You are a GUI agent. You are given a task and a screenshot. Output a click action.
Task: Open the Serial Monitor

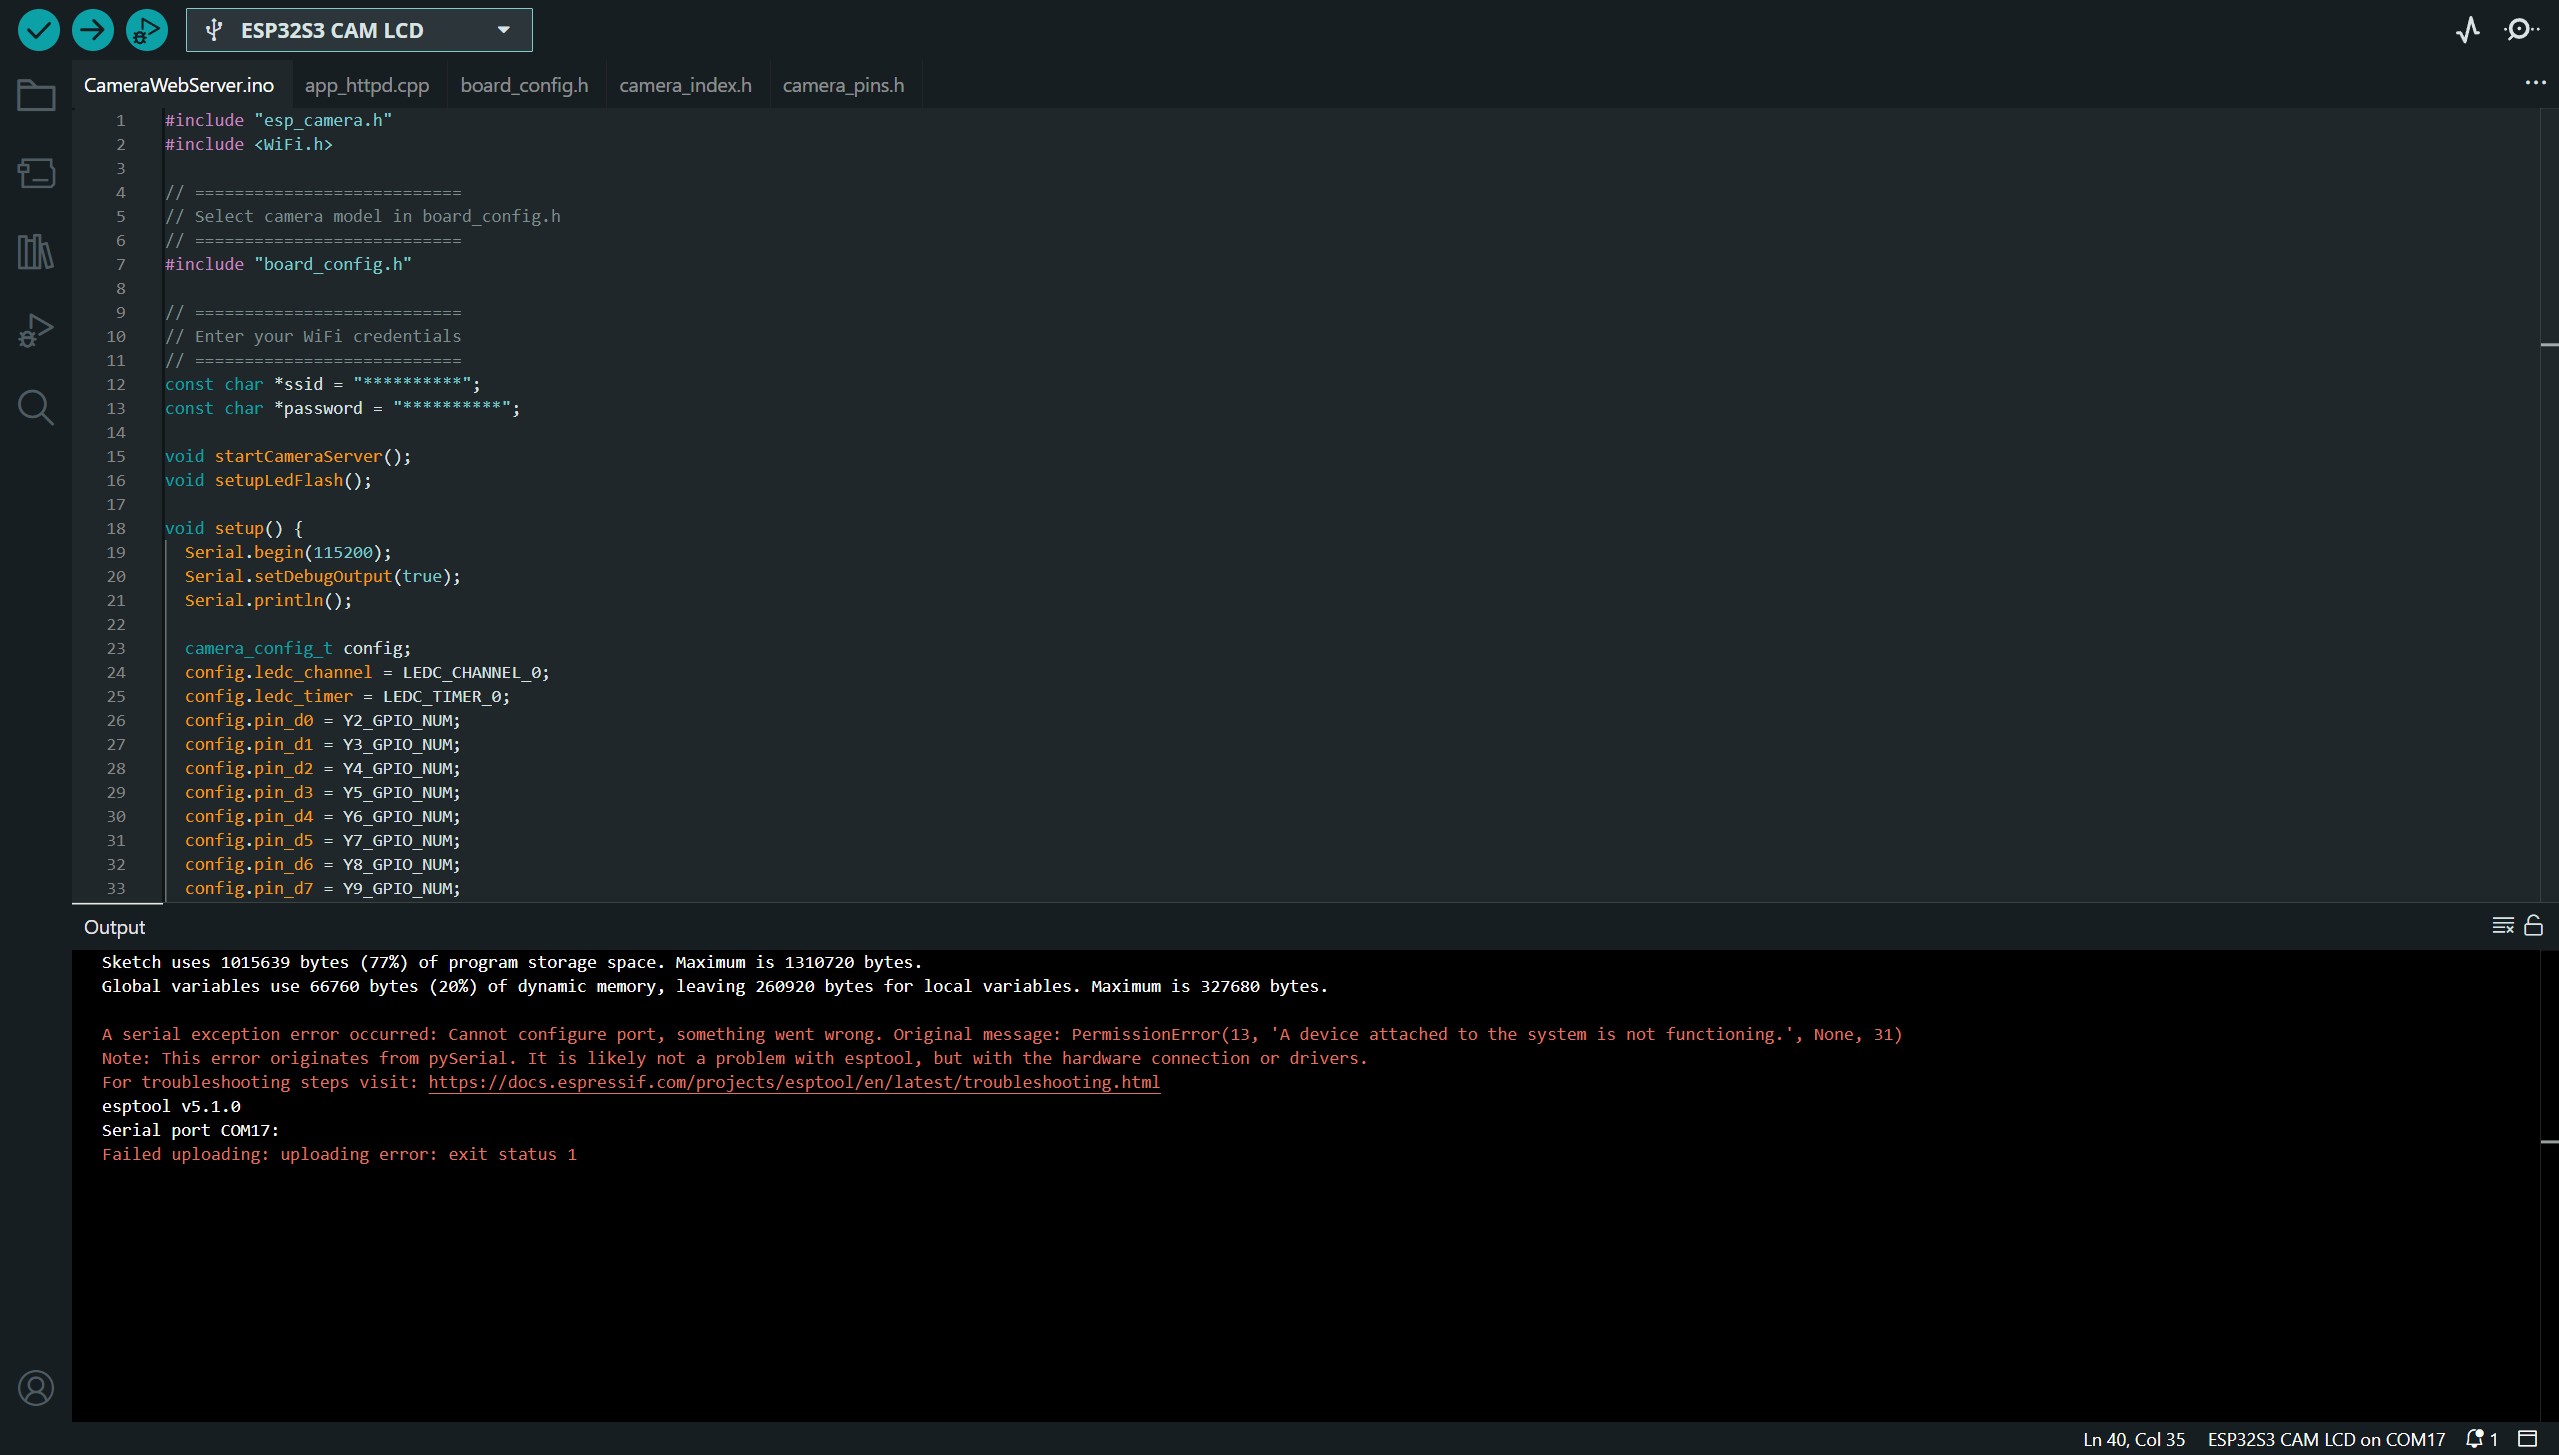(2521, 29)
